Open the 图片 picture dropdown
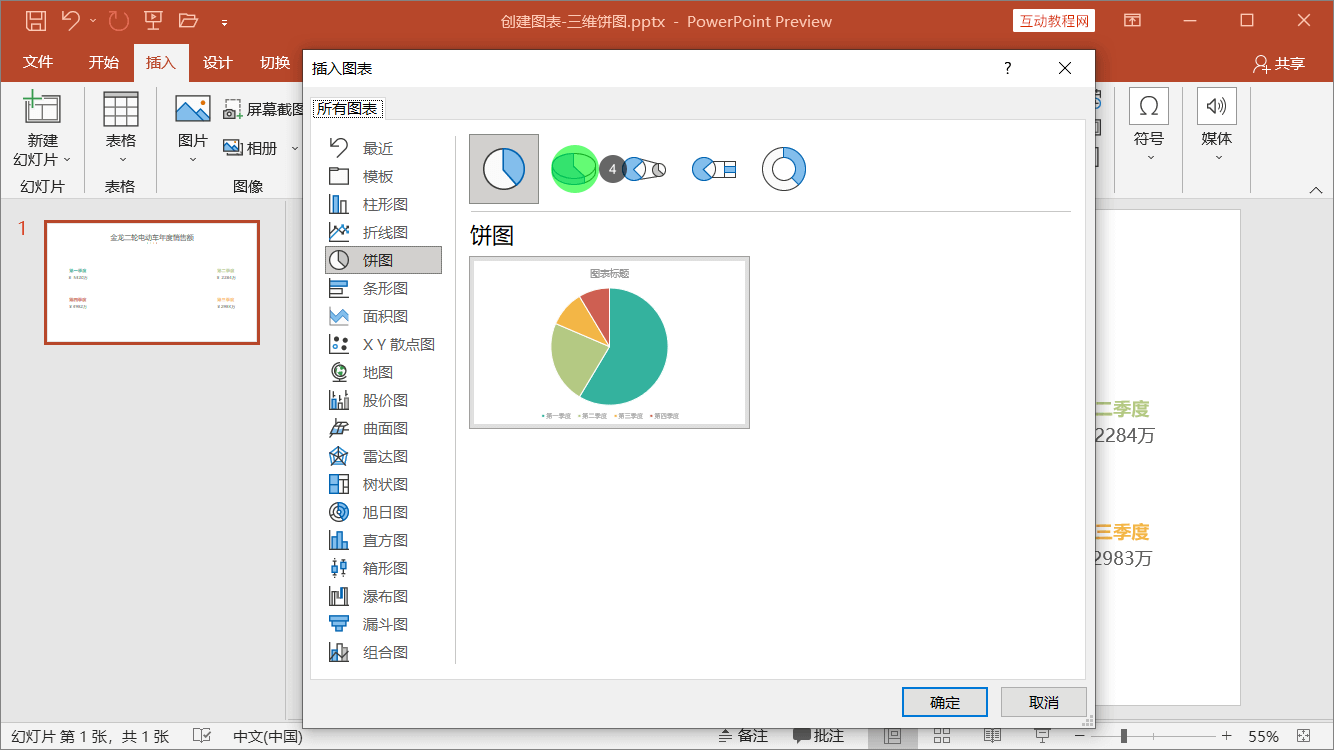The height and width of the screenshot is (750, 1334). click(193, 128)
